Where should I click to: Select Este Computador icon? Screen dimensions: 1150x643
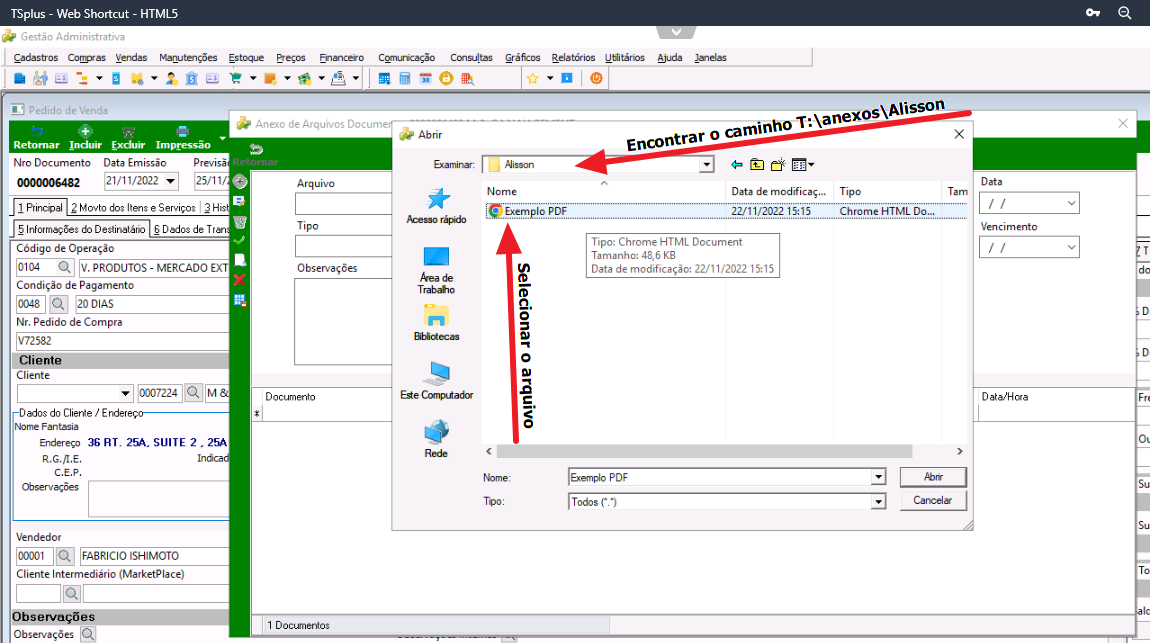[x=436, y=374]
